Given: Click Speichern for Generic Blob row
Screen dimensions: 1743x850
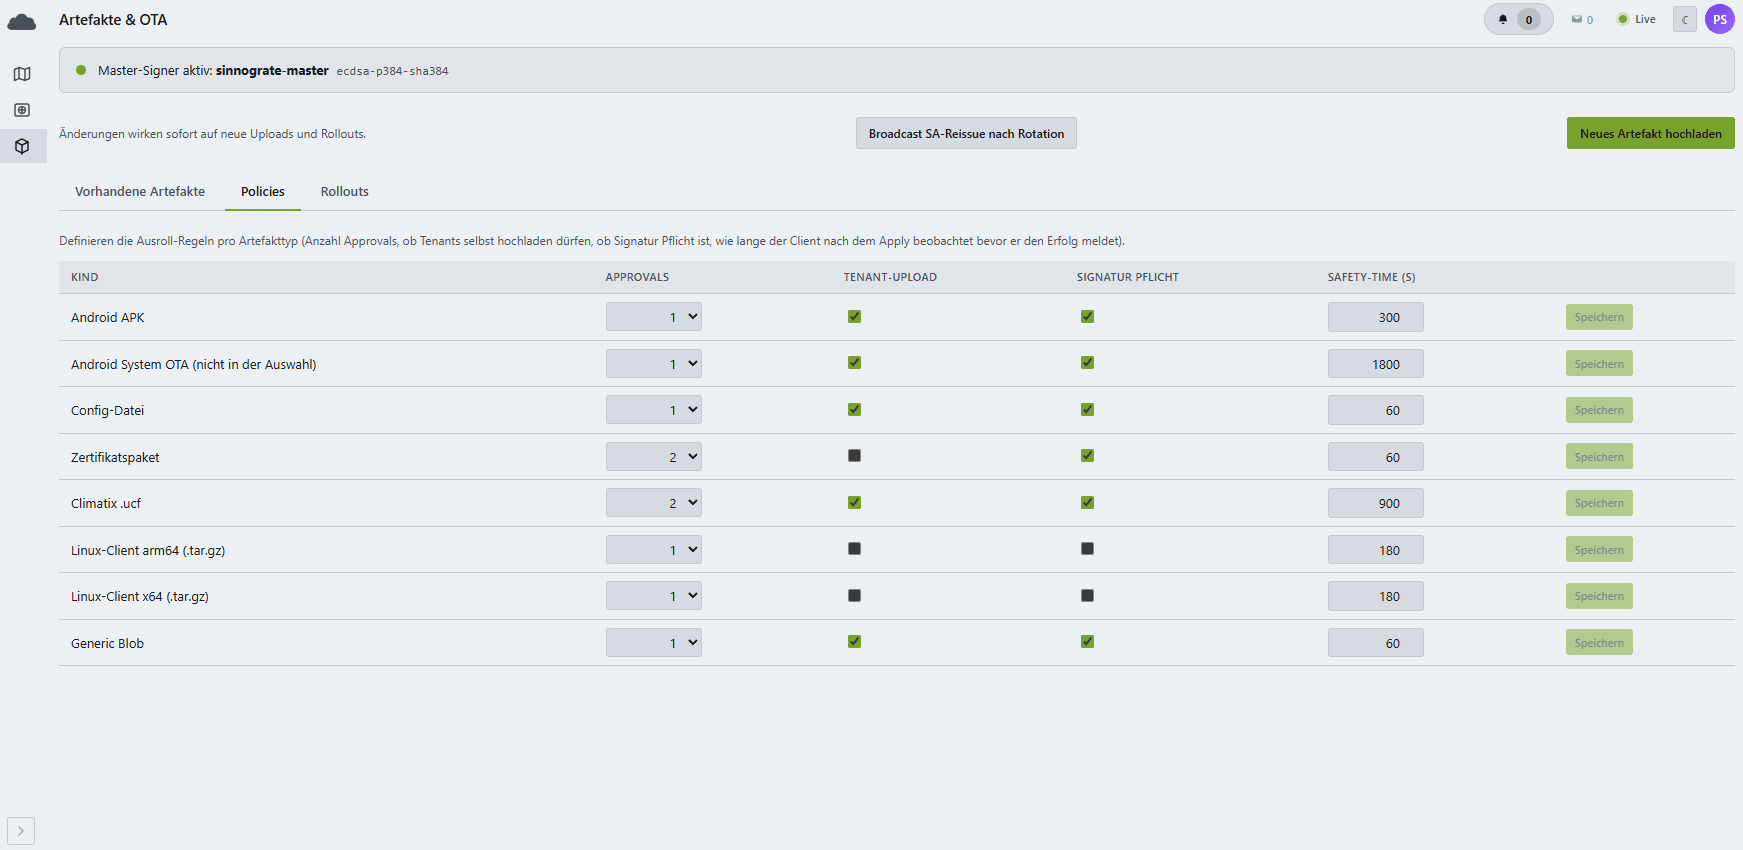Looking at the screenshot, I should click(1599, 643).
